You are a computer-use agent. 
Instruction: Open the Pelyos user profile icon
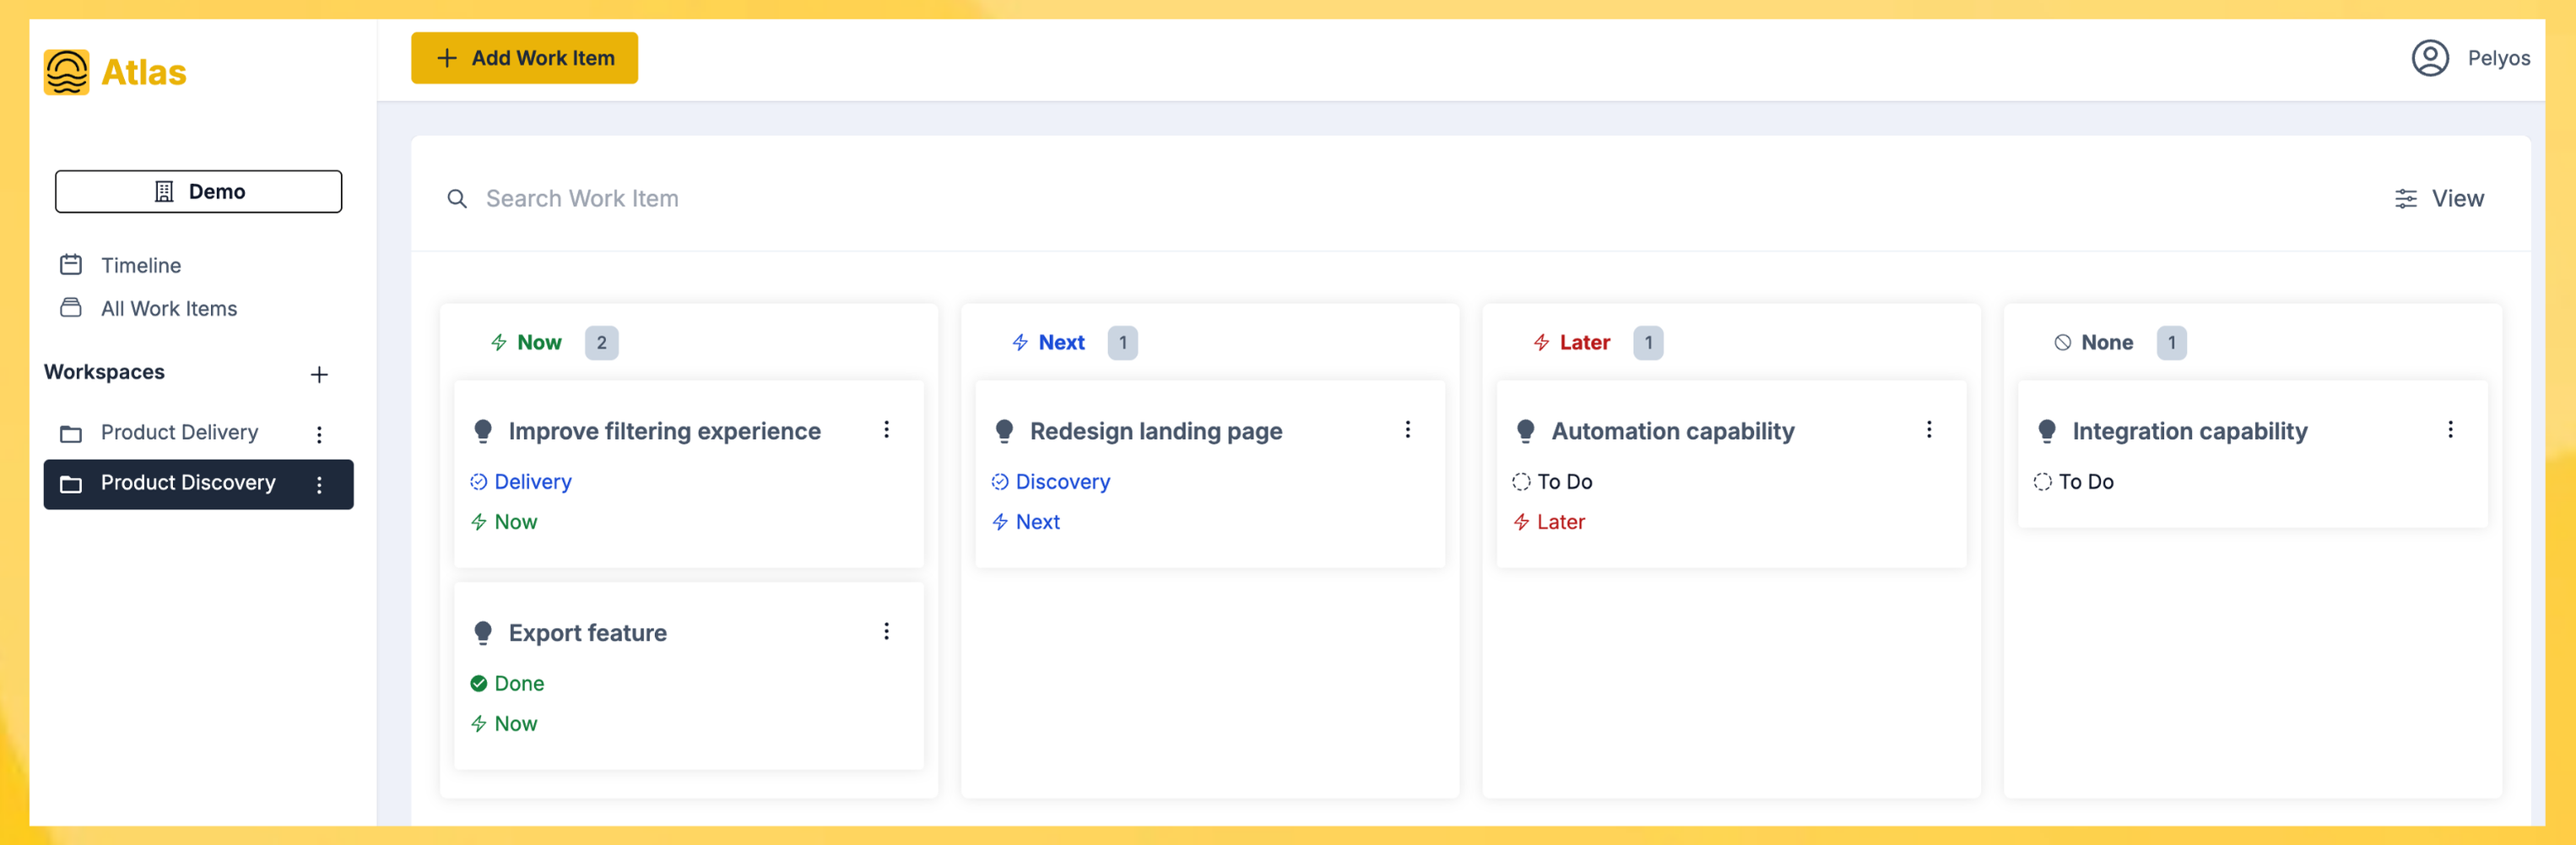(x=2429, y=58)
